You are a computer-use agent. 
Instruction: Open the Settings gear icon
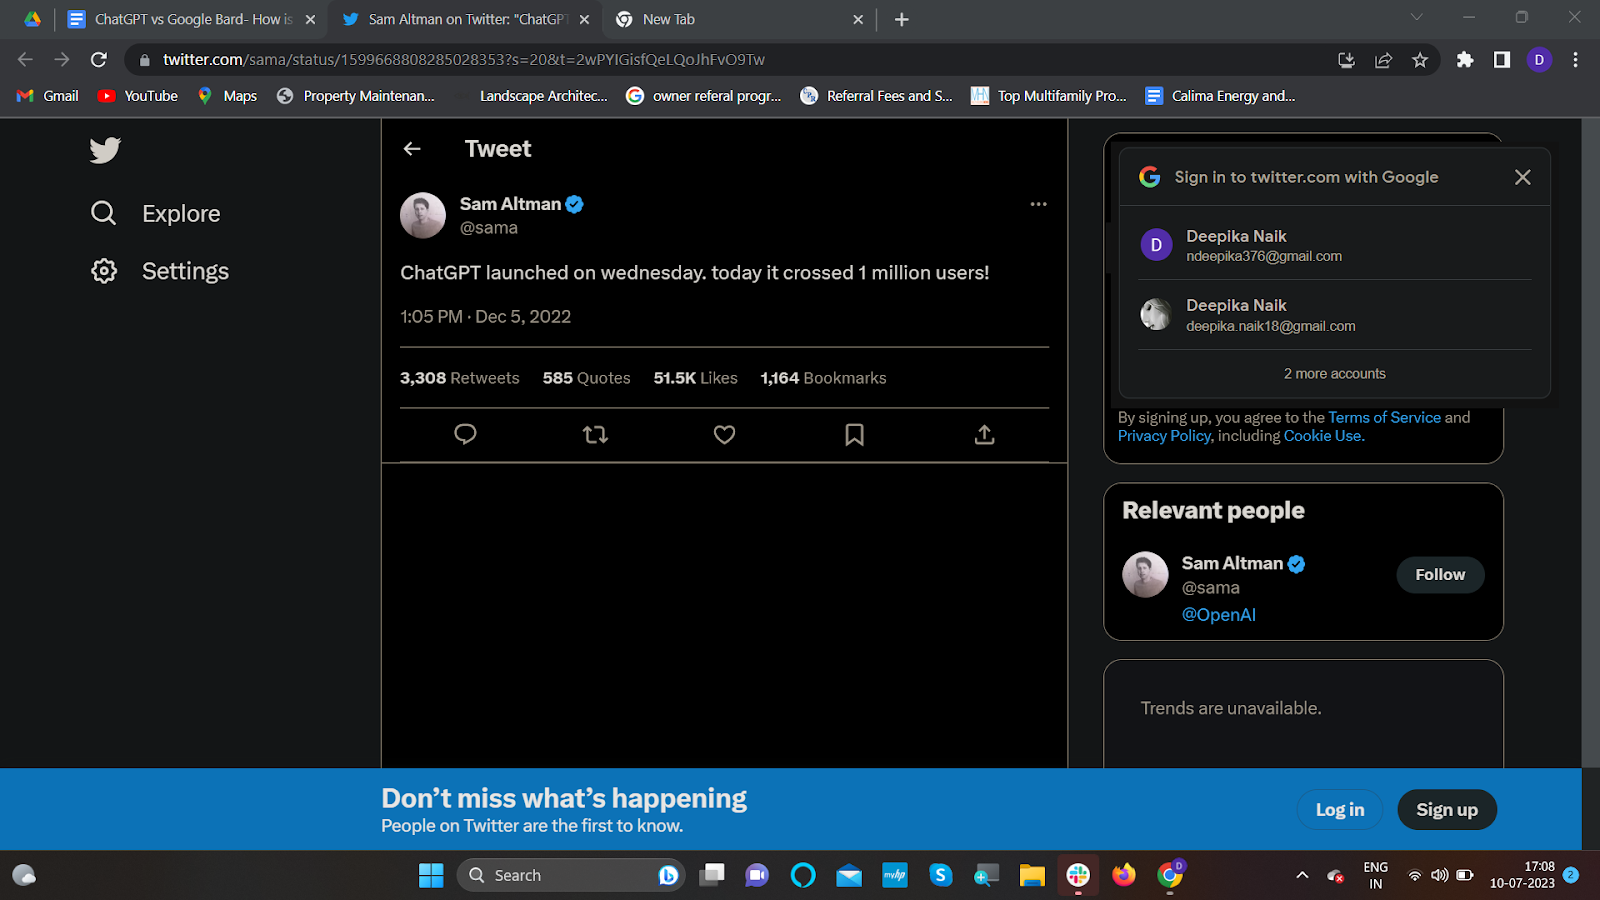tap(104, 271)
